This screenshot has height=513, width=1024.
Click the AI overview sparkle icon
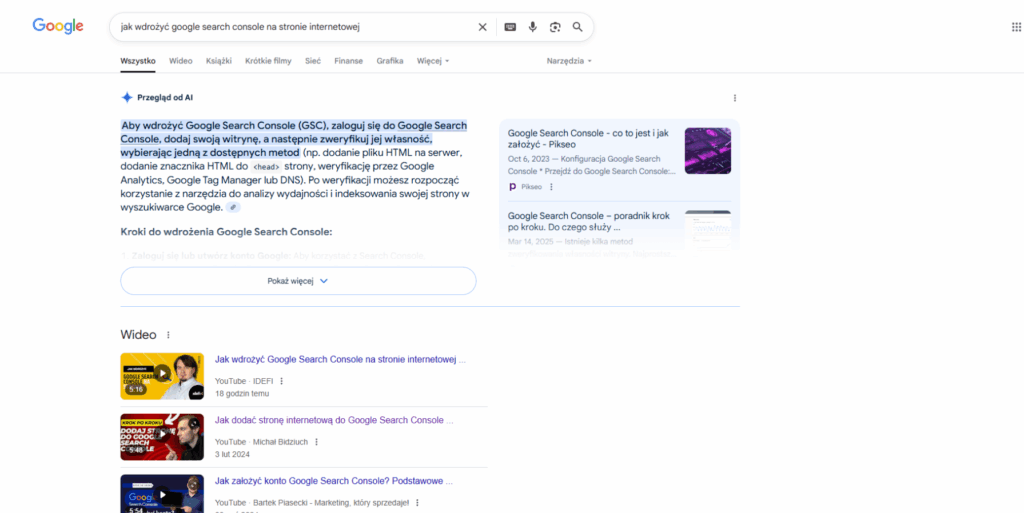click(x=127, y=97)
